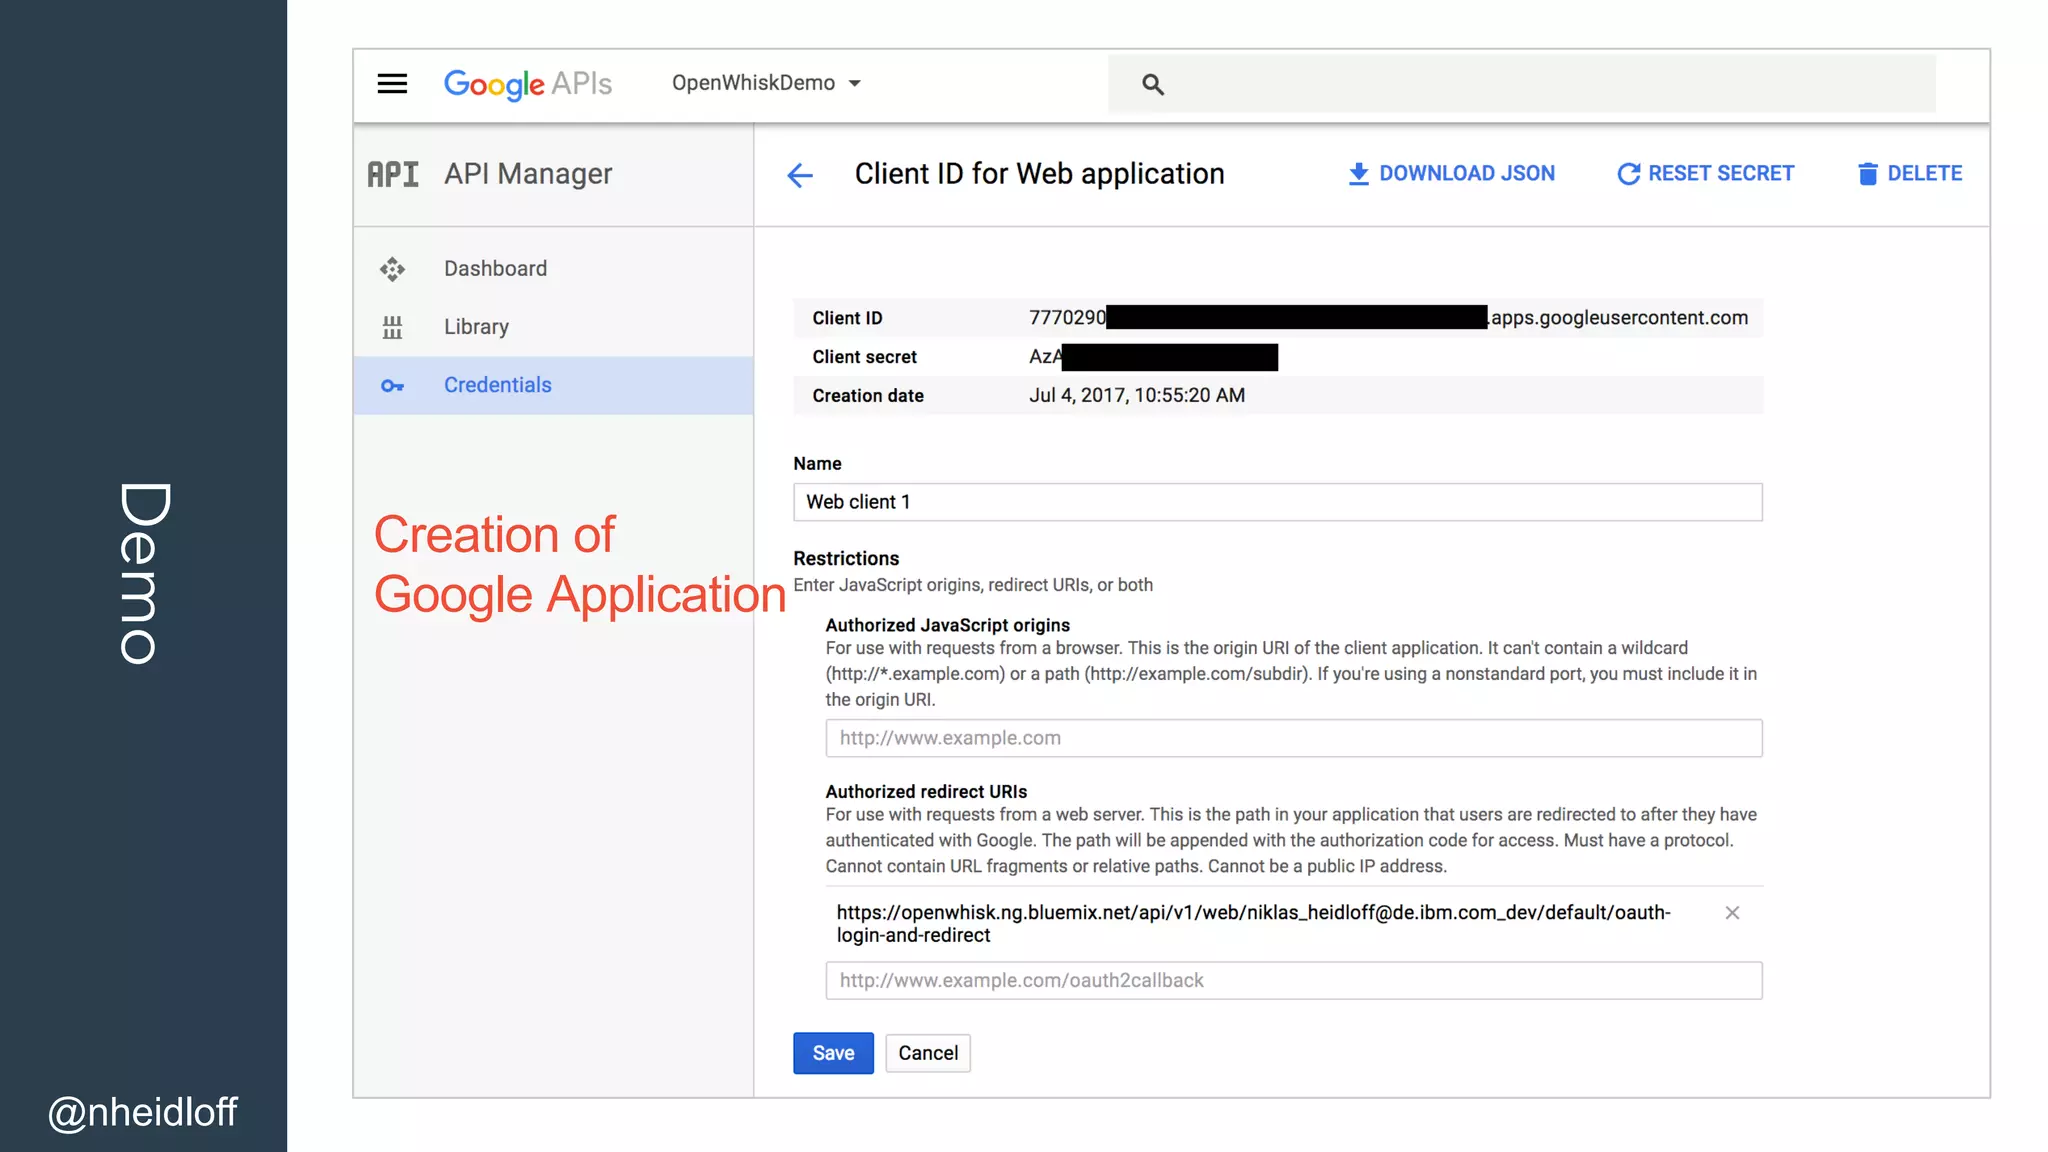Click the Google APIs logo

[x=527, y=84]
